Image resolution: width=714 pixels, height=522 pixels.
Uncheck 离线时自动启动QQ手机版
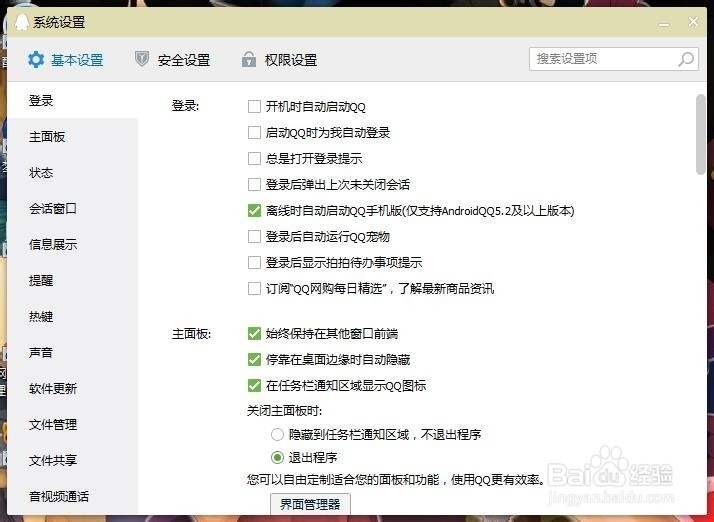click(x=254, y=210)
